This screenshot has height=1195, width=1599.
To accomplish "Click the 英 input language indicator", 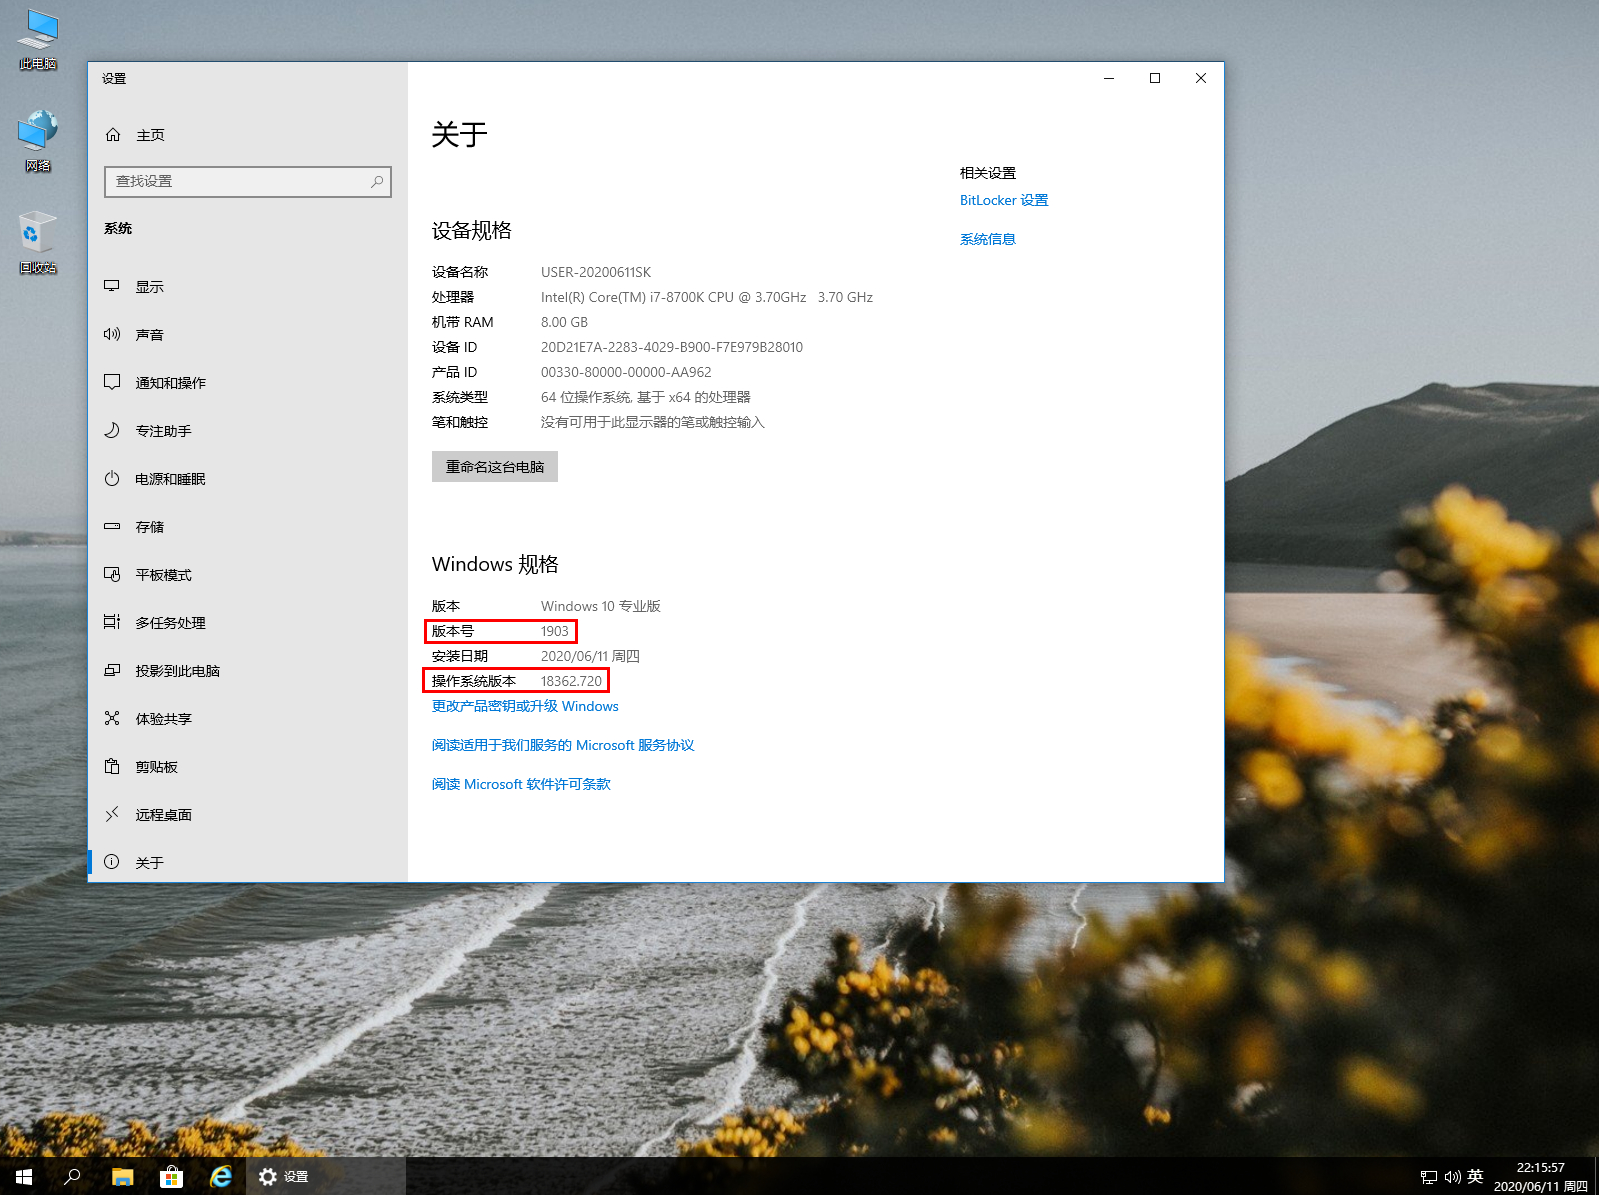I will pyautogui.click(x=1475, y=1177).
